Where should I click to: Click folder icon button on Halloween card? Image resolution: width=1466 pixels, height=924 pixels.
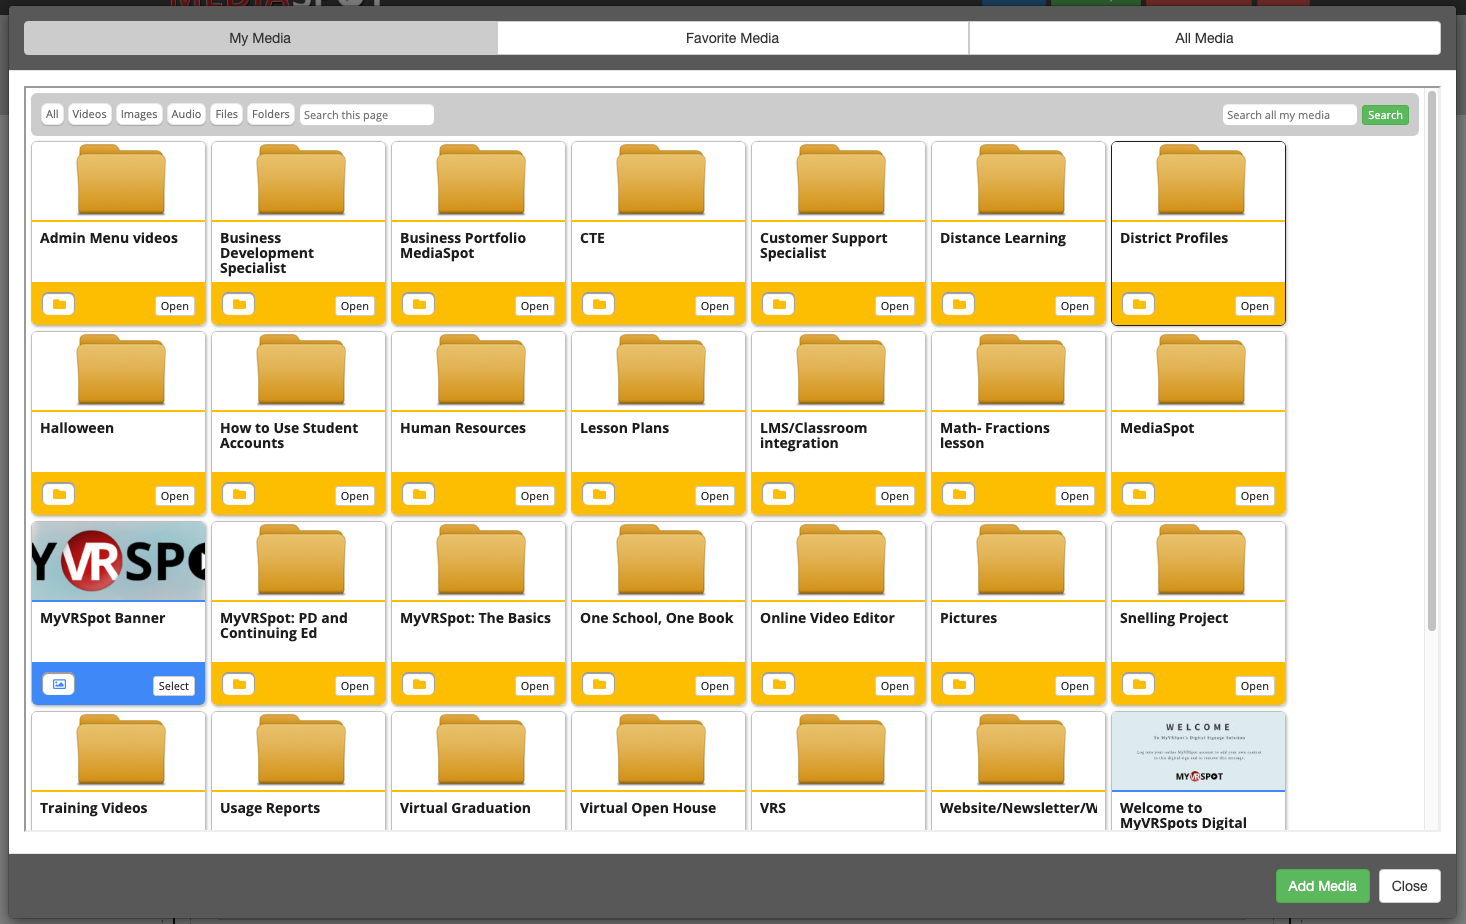coord(59,494)
